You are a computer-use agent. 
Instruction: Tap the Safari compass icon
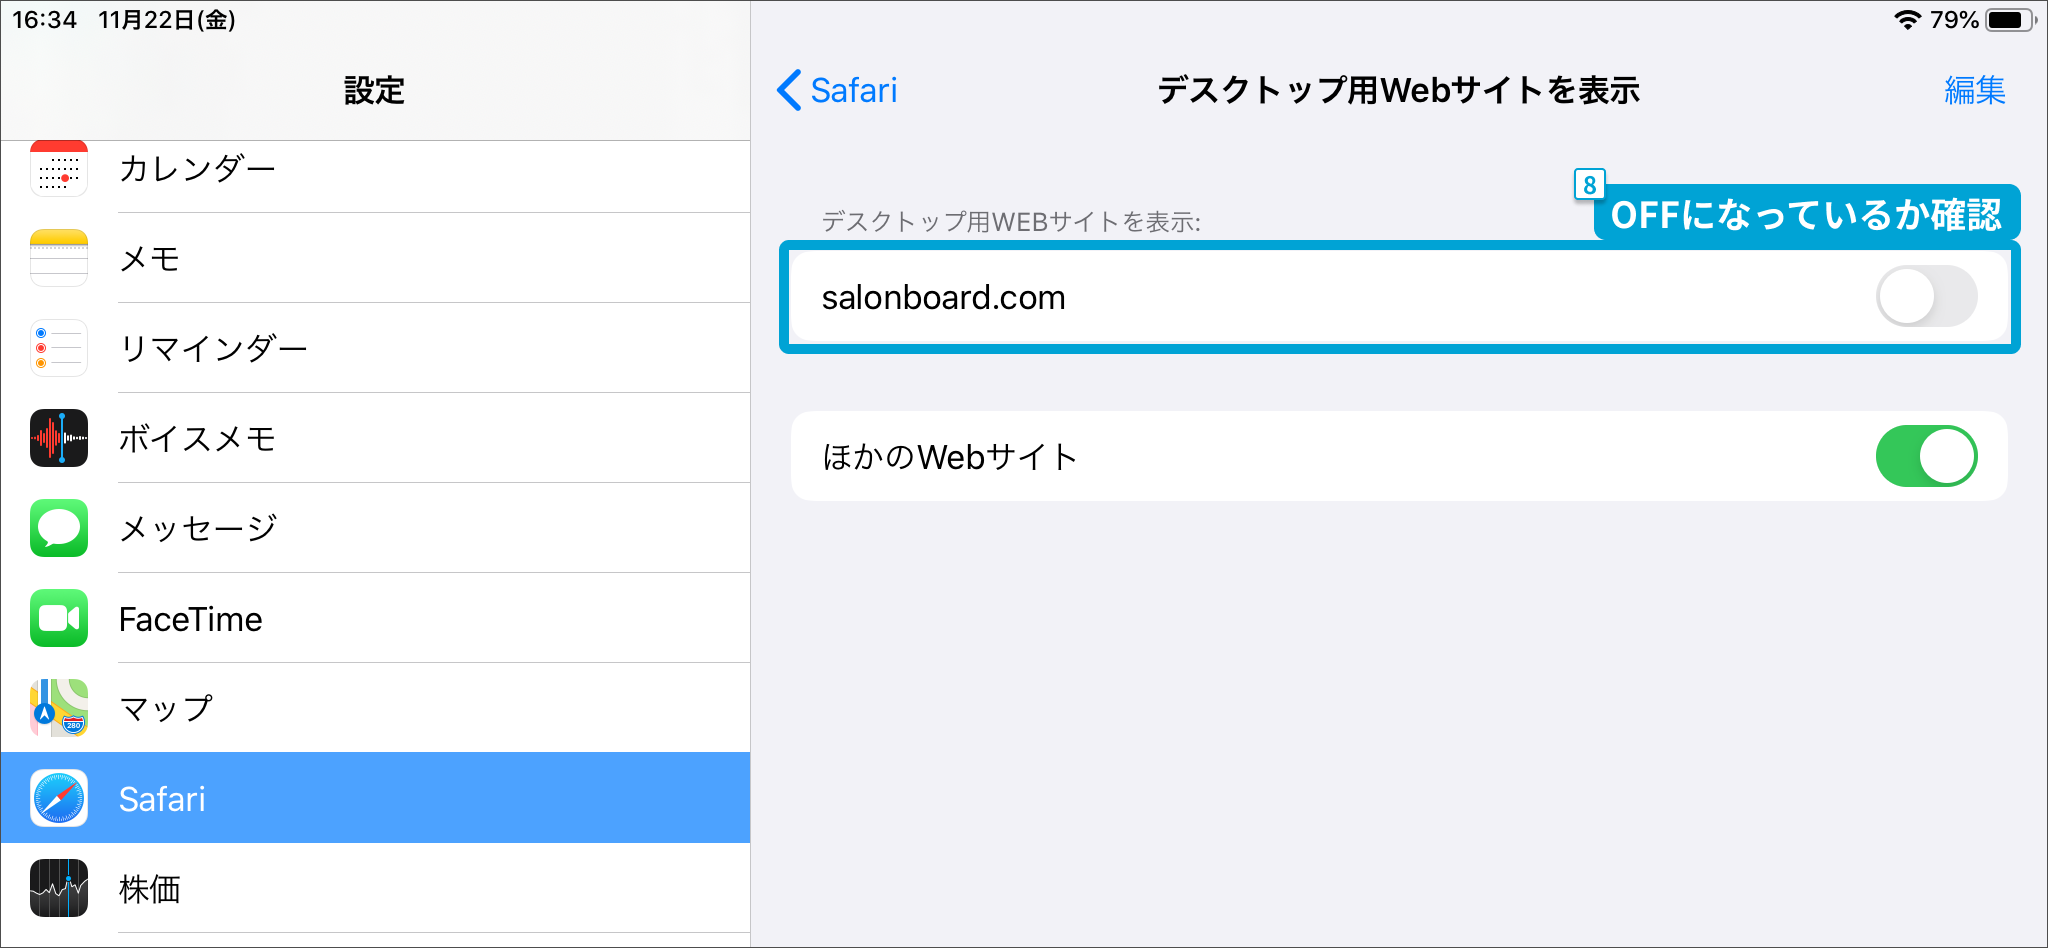tap(59, 798)
